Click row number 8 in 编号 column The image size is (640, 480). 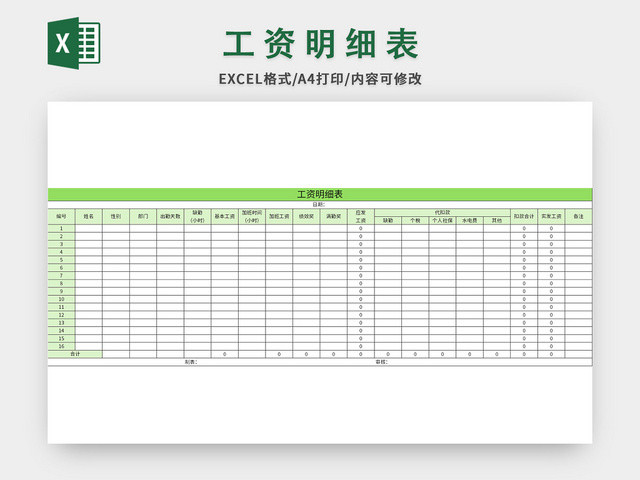click(62, 283)
